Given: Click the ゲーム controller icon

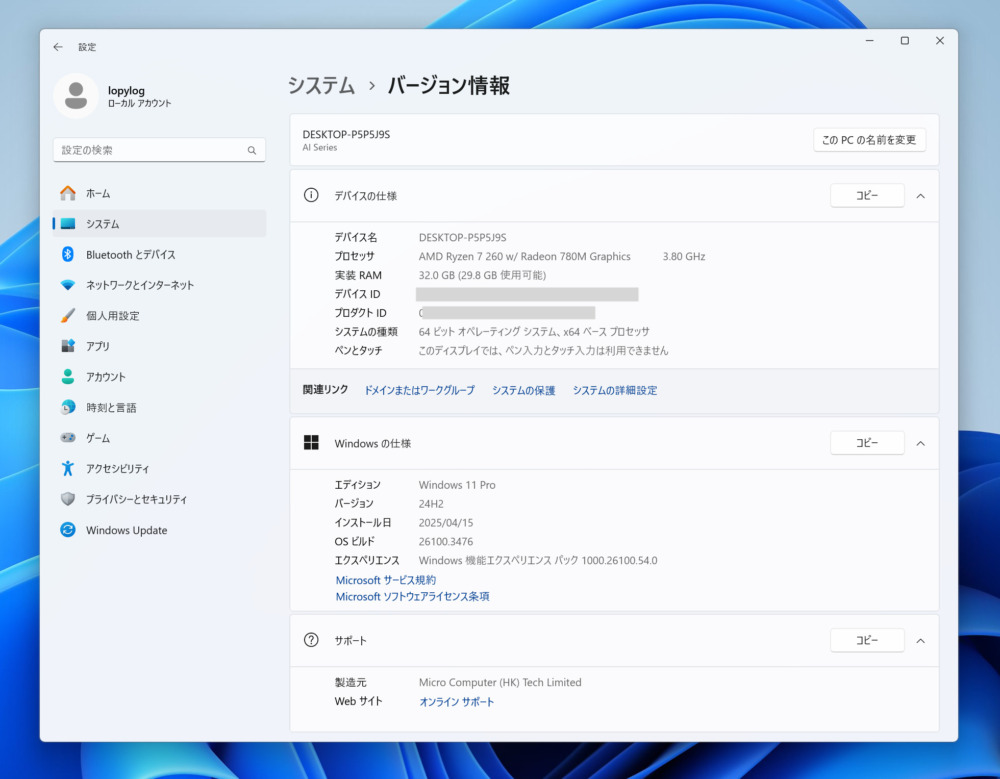Looking at the screenshot, I should [x=68, y=438].
